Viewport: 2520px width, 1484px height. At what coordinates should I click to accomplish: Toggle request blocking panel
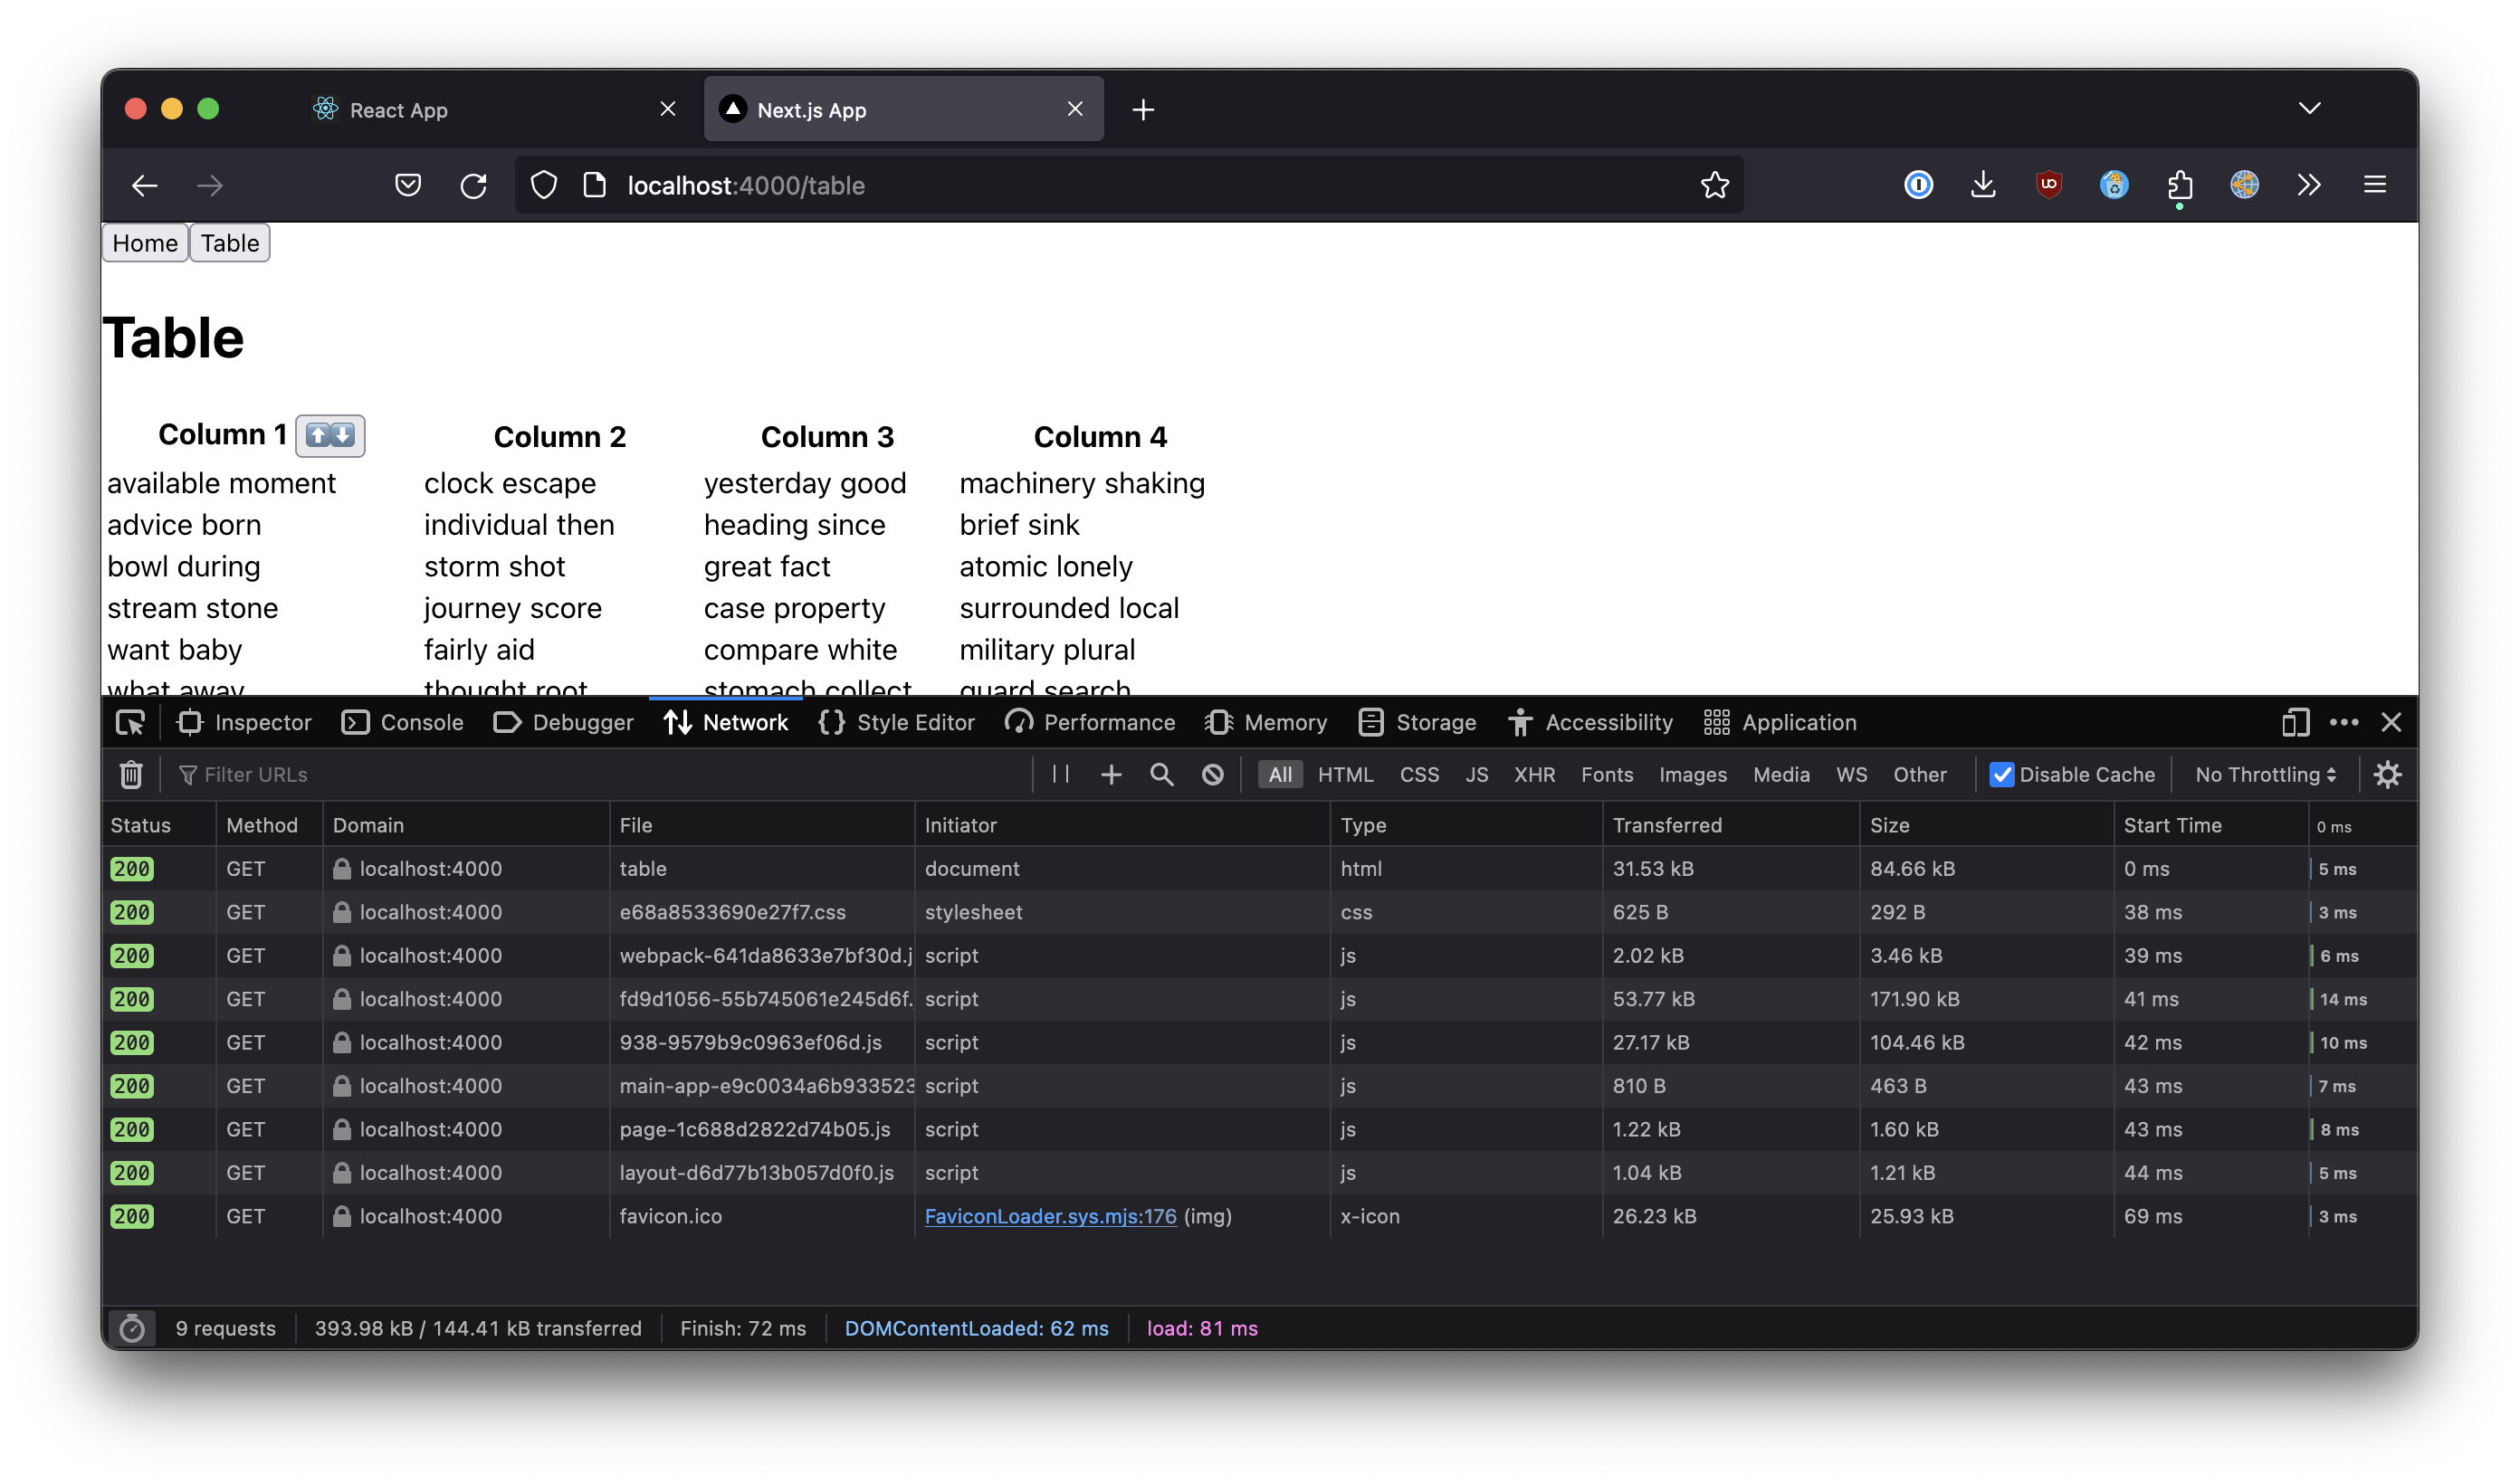click(1212, 774)
